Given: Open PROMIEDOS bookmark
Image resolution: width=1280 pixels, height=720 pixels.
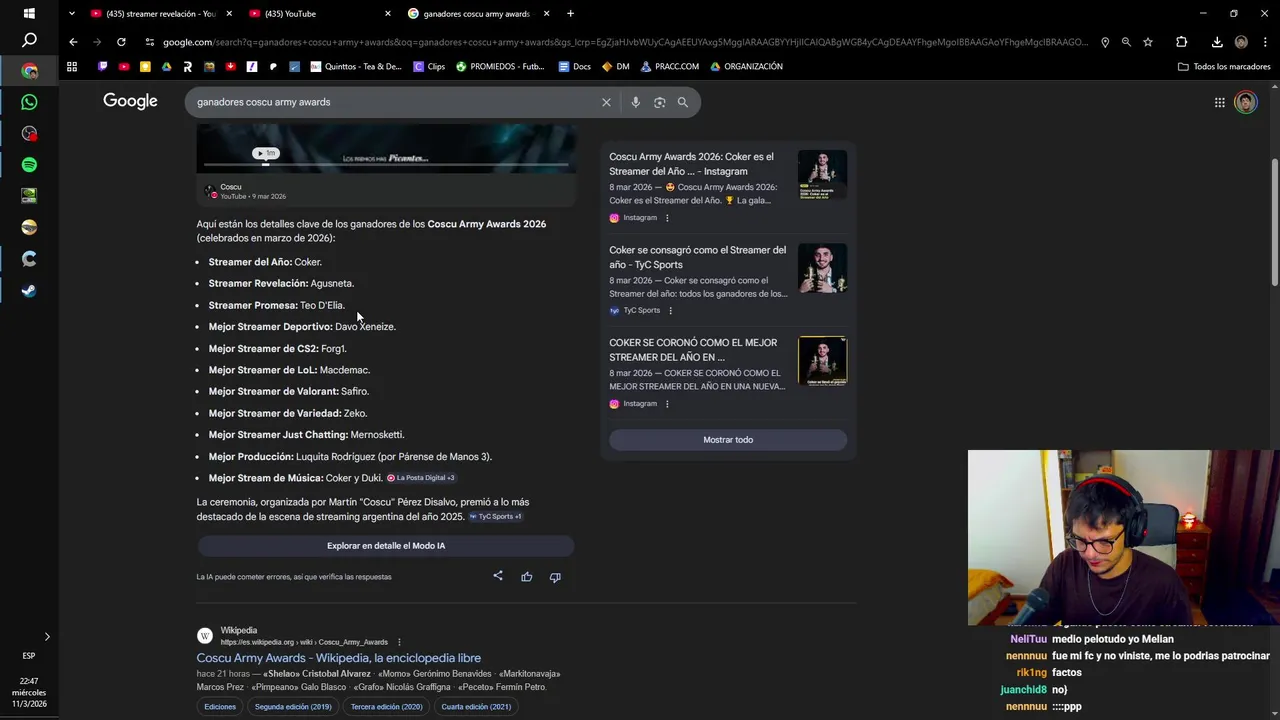Looking at the screenshot, I should click(500, 66).
